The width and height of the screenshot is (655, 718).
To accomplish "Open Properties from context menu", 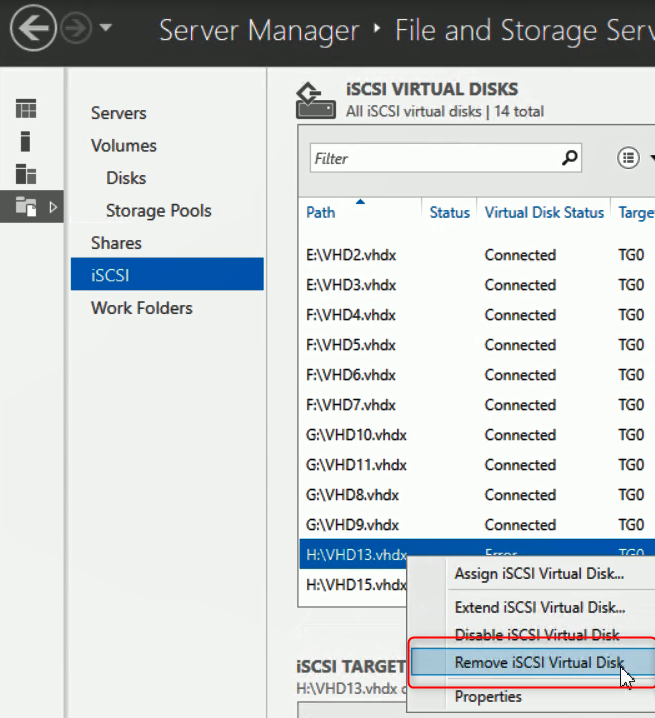I will coord(488,696).
